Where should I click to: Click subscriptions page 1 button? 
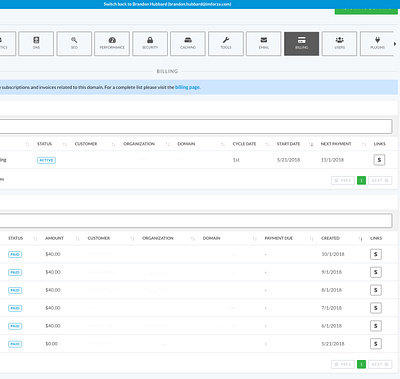361,180
